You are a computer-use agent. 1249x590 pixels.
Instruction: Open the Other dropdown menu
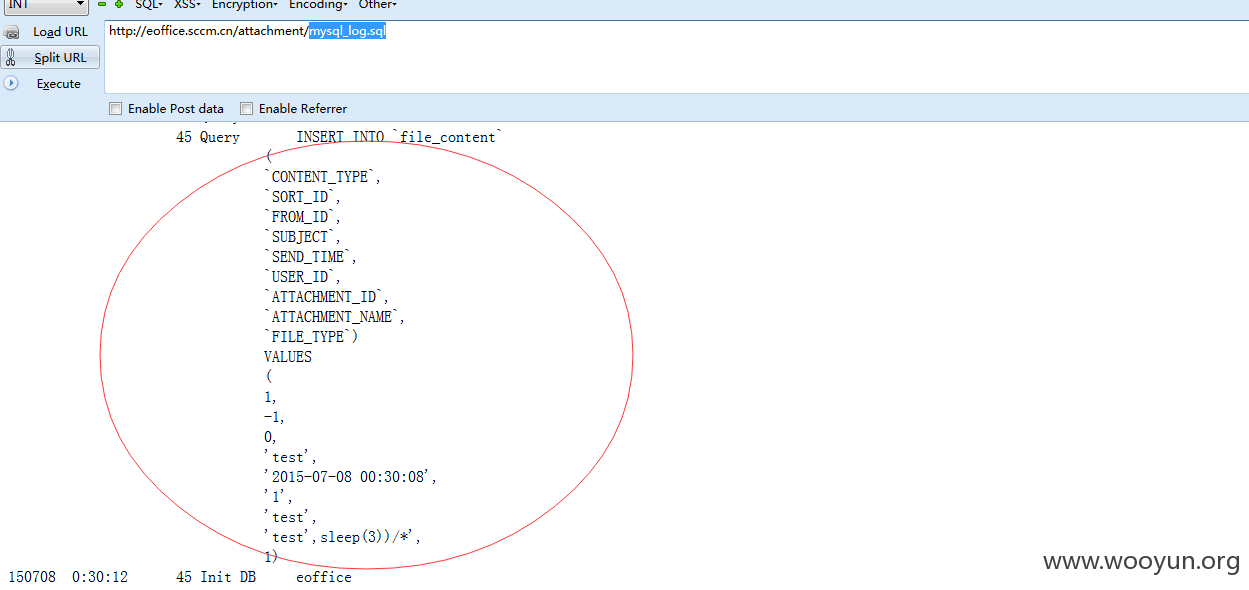pyautogui.click(x=378, y=4)
